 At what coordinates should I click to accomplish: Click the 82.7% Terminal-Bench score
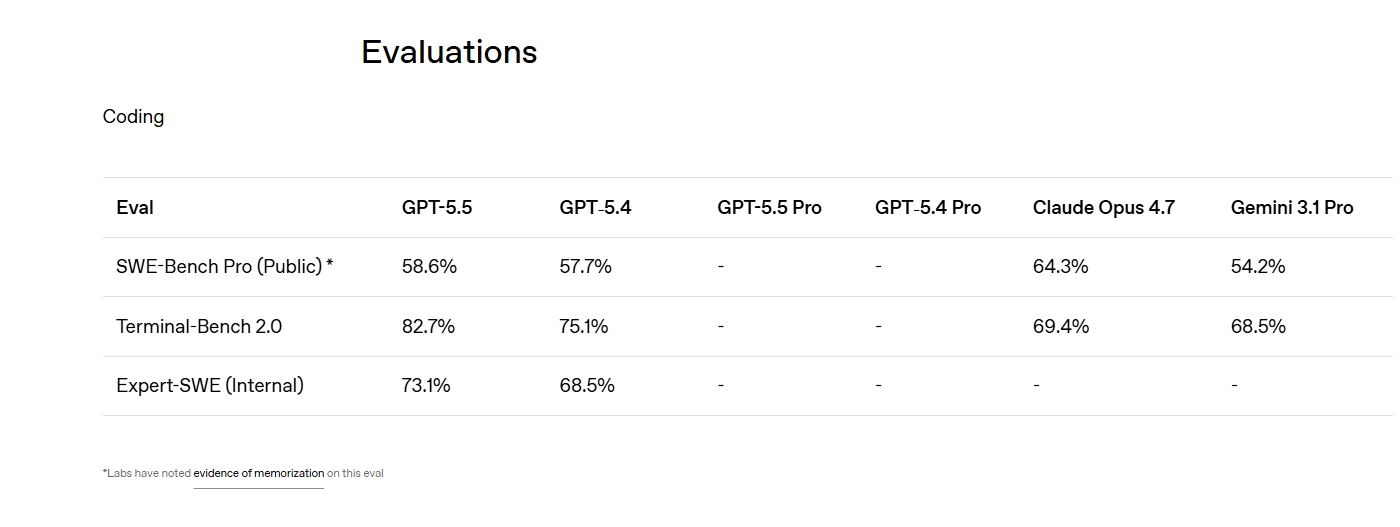[x=428, y=326]
